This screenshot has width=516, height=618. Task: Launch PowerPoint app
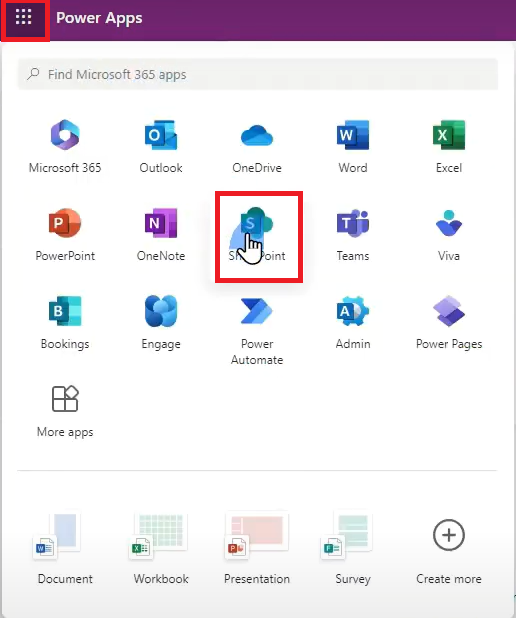(x=65, y=235)
